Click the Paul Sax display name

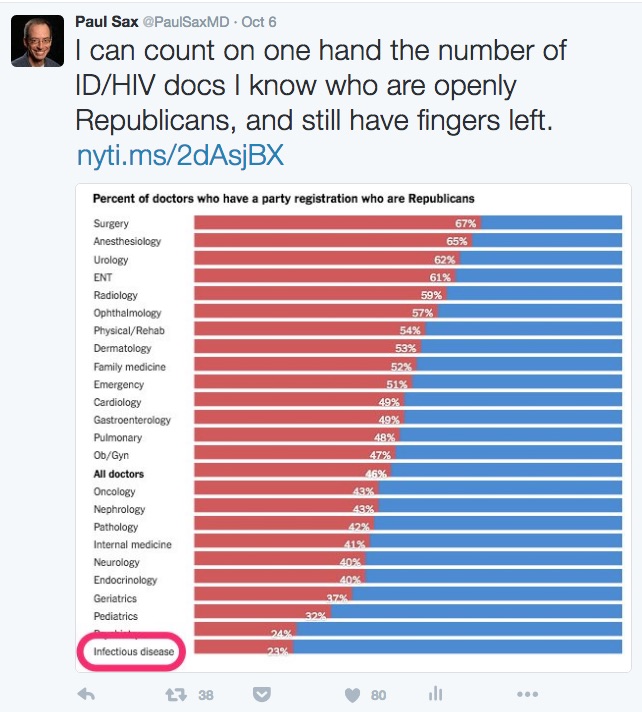point(106,21)
